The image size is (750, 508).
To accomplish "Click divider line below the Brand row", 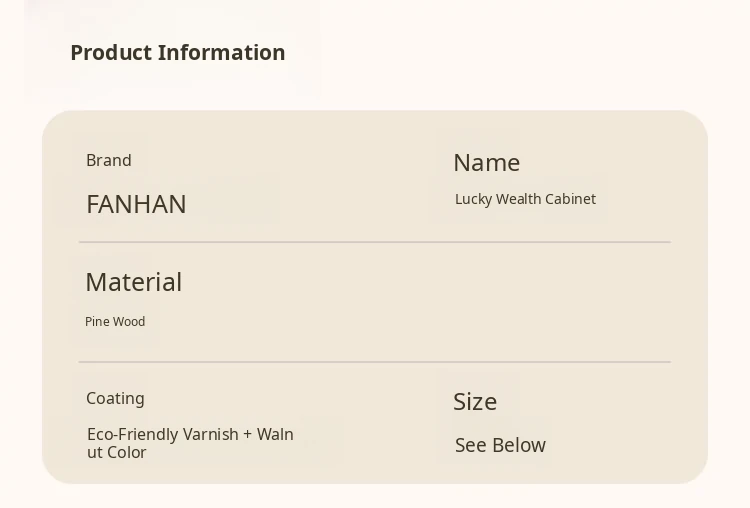I will coord(374,242).
